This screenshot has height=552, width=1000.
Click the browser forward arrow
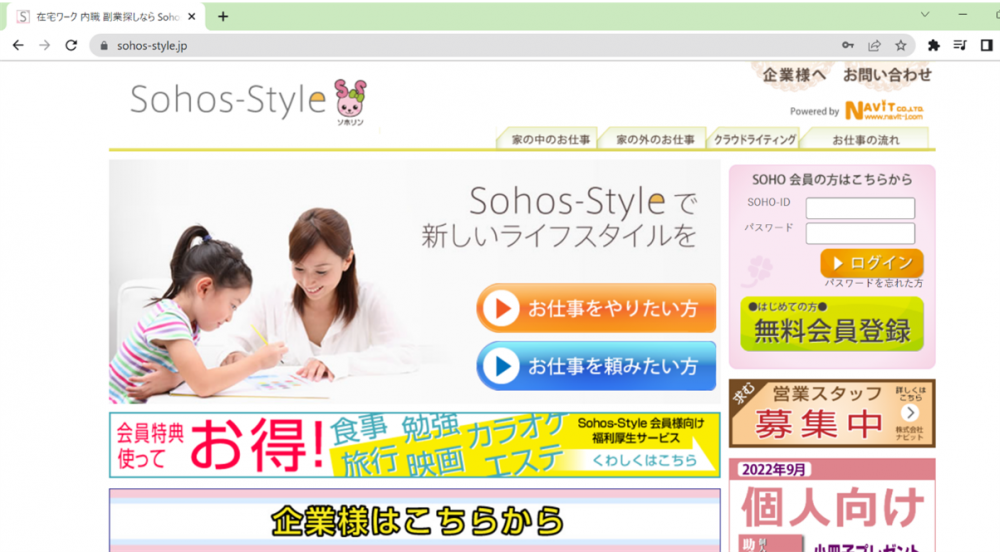click(44, 45)
